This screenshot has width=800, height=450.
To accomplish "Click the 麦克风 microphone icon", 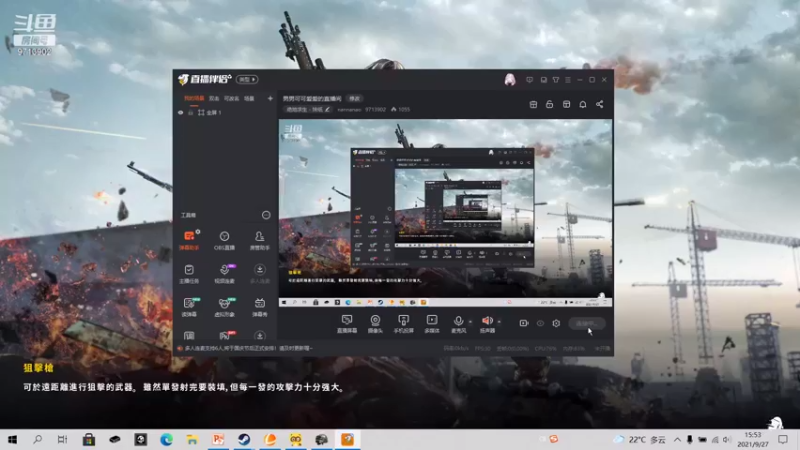I will 458,323.
